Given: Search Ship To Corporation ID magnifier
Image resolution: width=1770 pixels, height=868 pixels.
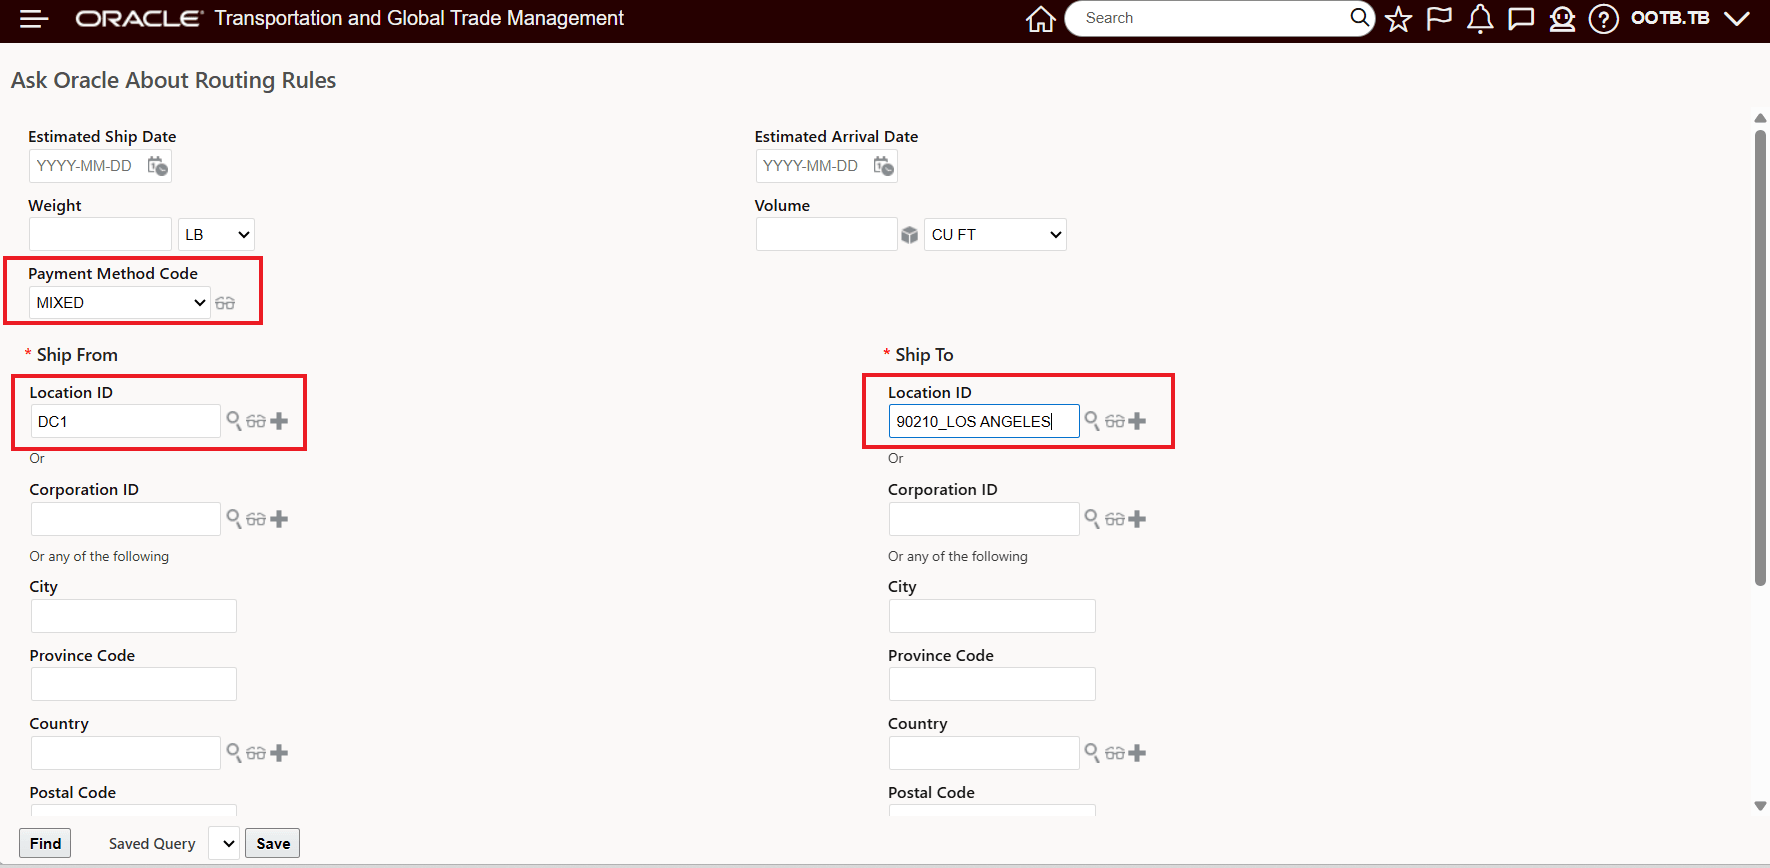Looking at the screenshot, I should click(x=1092, y=518).
